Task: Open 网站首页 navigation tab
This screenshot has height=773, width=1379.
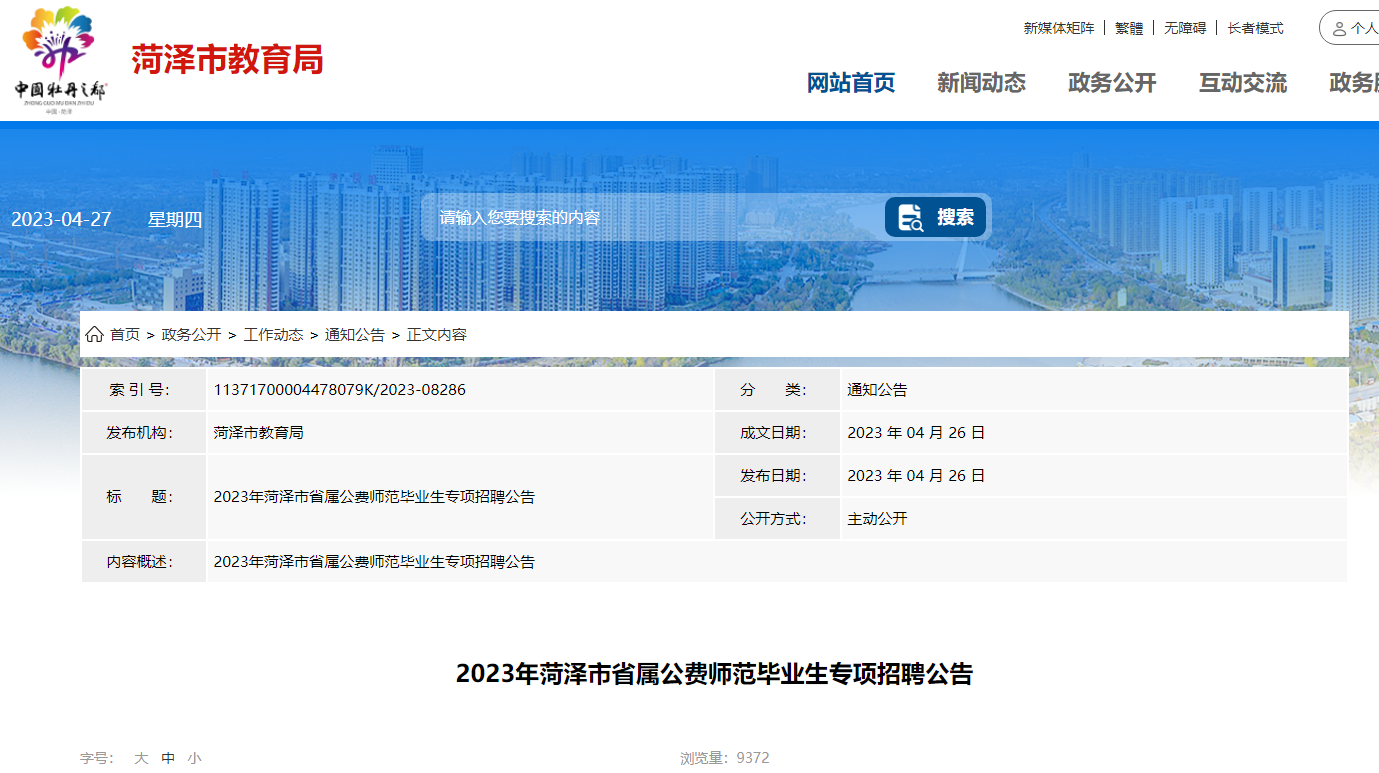Action: (851, 83)
